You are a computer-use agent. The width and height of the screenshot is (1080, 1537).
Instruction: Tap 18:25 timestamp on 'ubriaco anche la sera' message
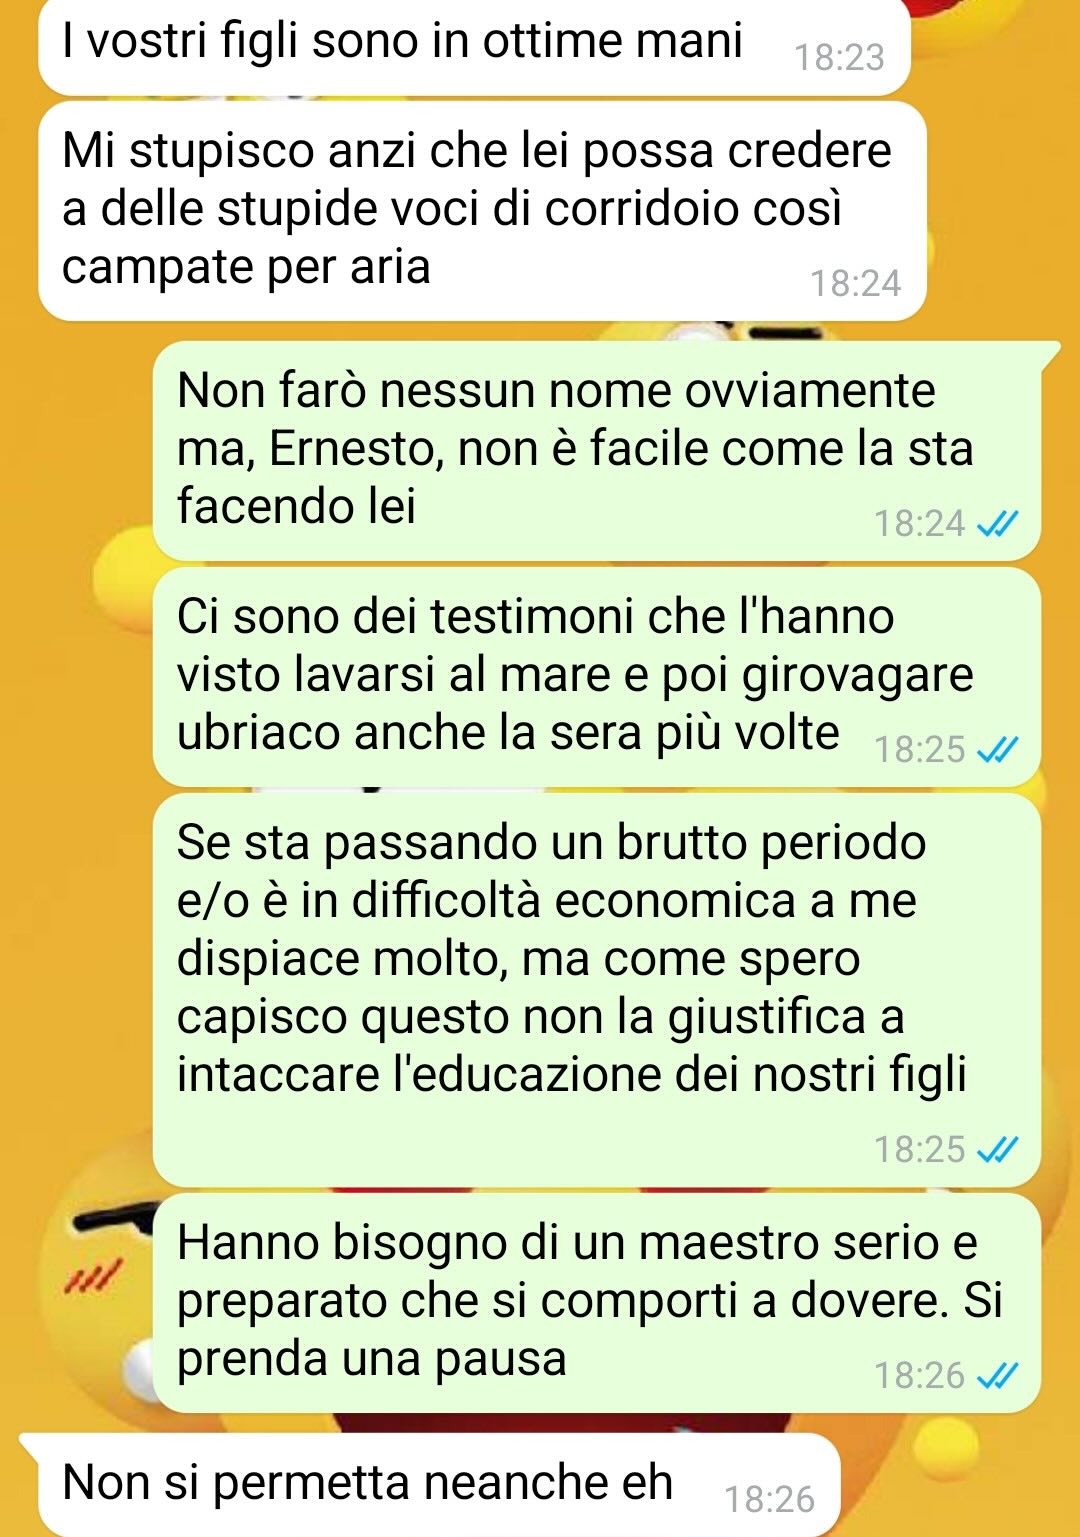[920, 749]
